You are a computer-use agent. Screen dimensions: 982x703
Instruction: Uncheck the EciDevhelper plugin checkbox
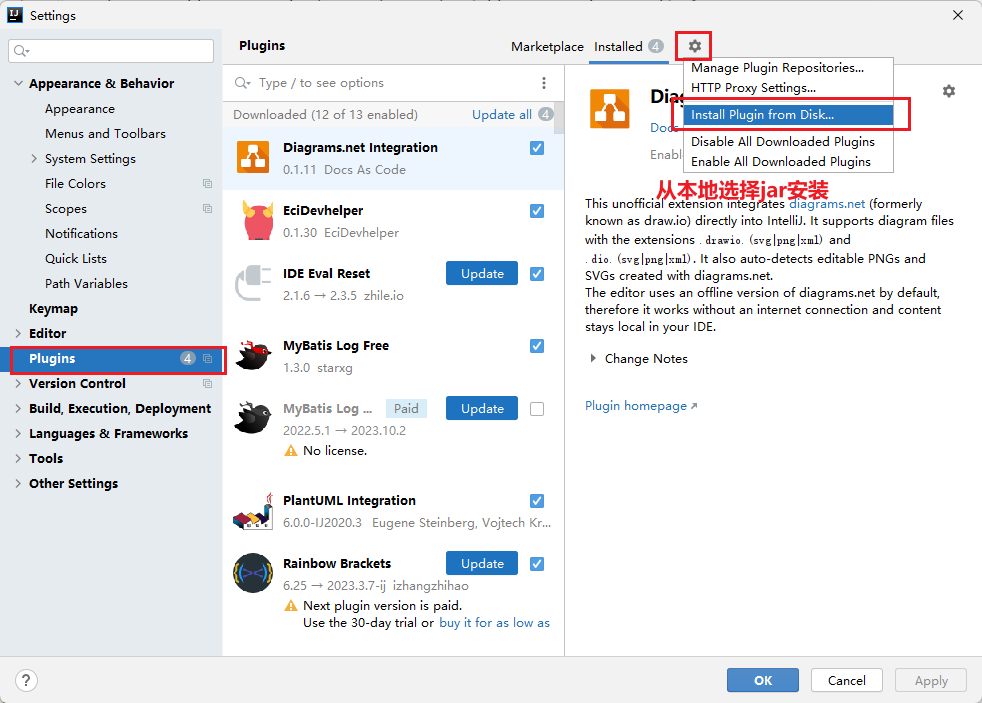pyautogui.click(x=537, y=211)
